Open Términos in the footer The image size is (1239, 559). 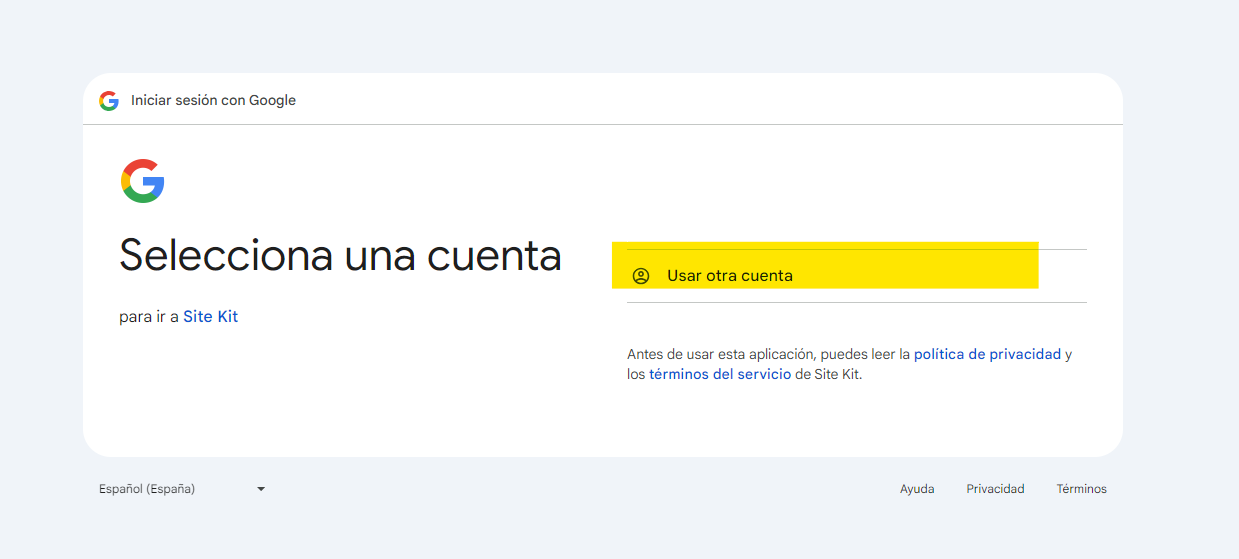1081,489
